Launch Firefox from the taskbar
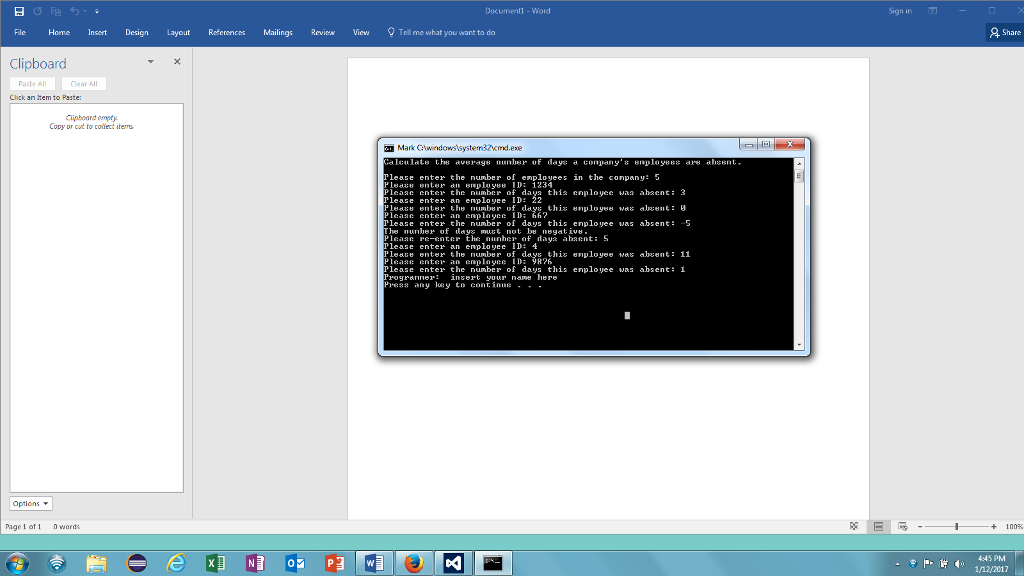This screenshot has width=1024, height=576. point(412,562)
